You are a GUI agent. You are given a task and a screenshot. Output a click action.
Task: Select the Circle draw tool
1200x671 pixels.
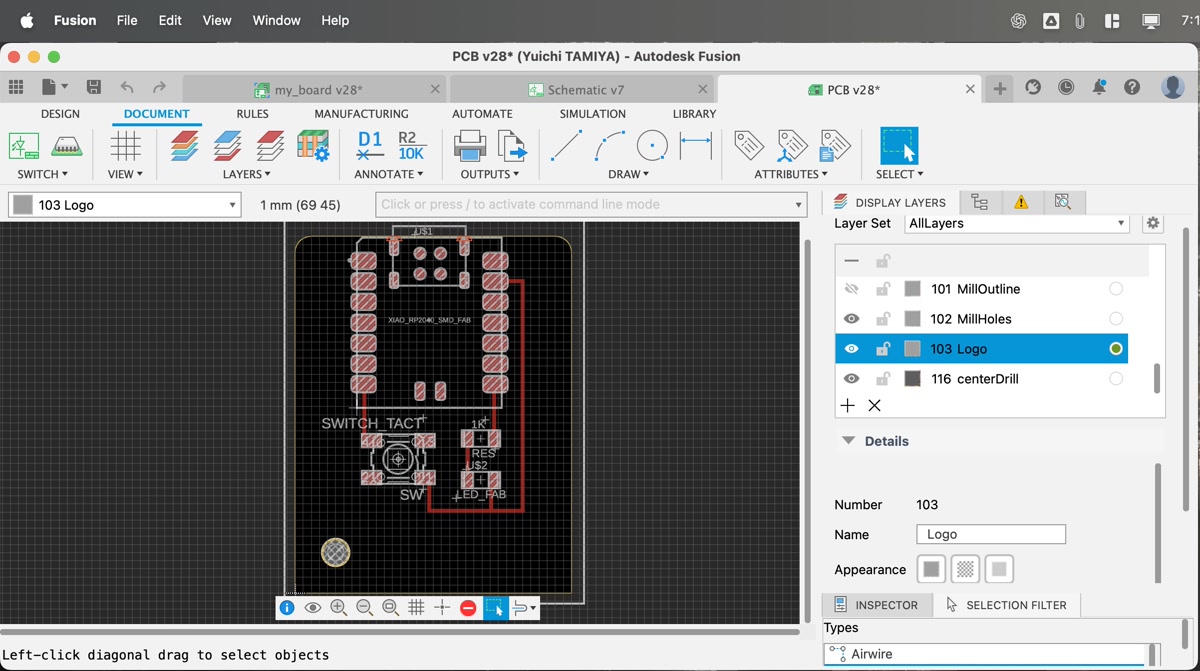click(x=652, y=146)
